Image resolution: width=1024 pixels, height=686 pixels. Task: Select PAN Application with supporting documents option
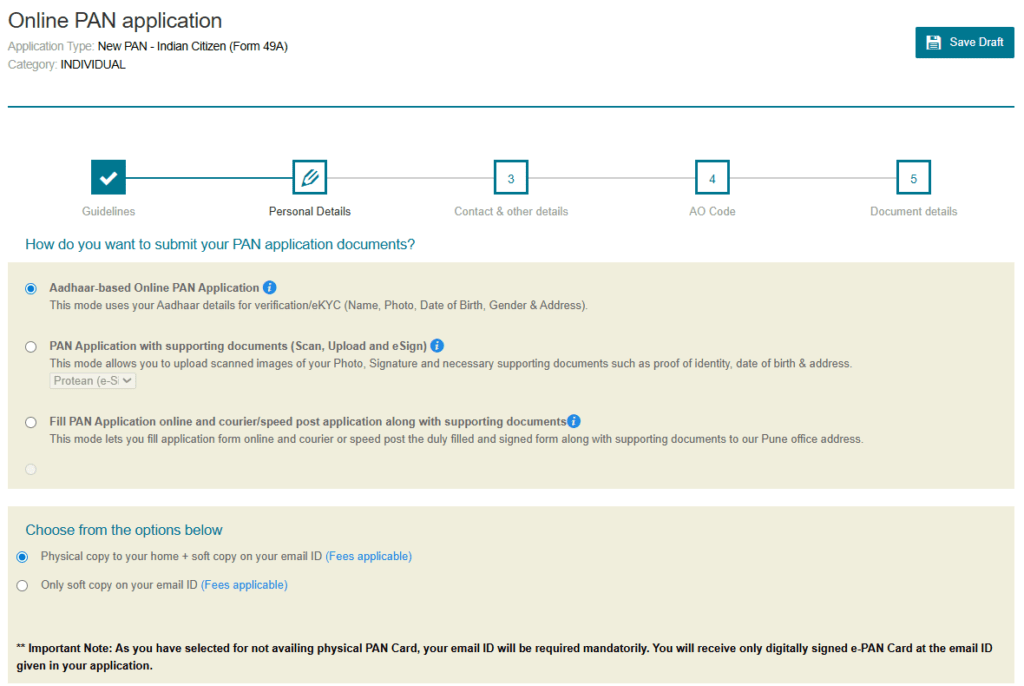click(30, 346)
